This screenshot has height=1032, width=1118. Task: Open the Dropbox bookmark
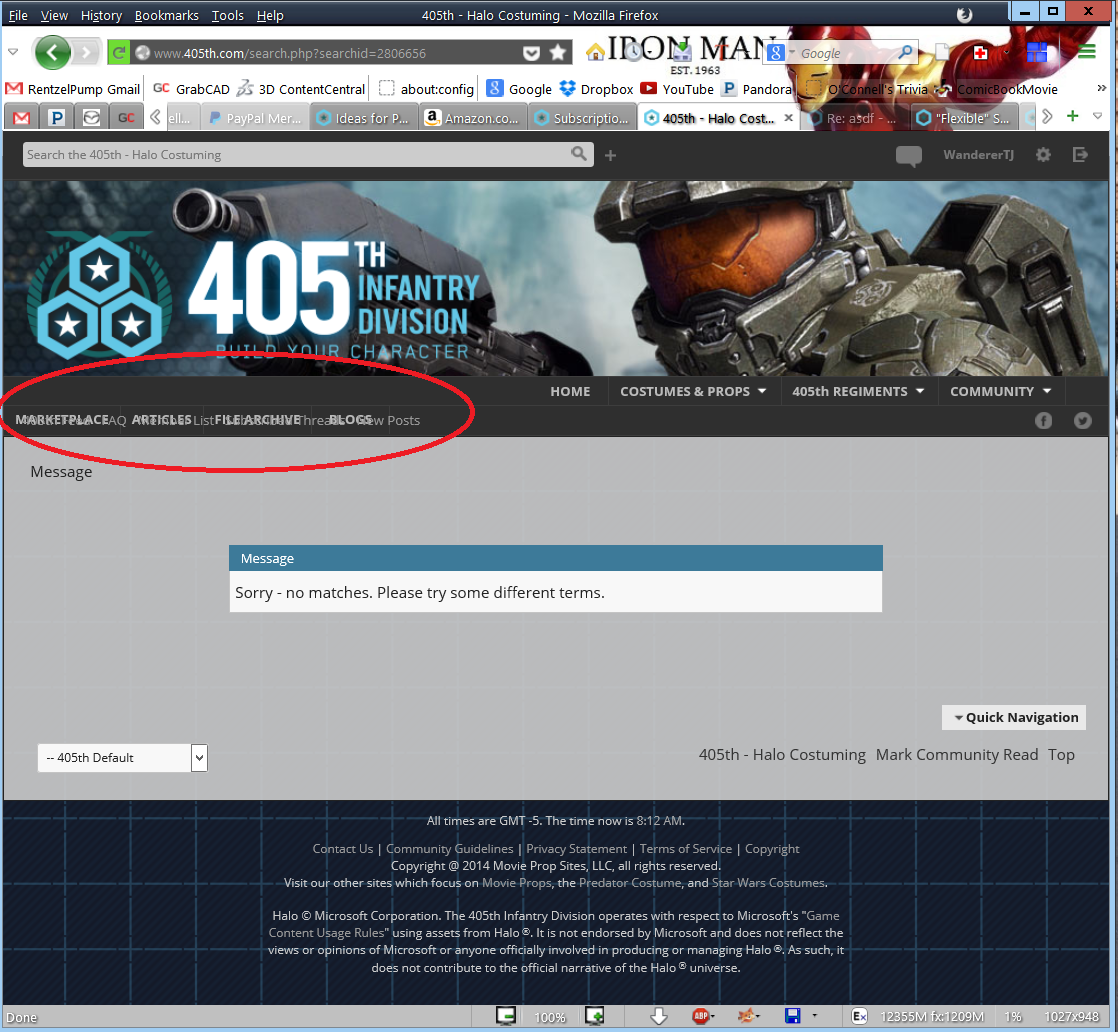(596, 89)
